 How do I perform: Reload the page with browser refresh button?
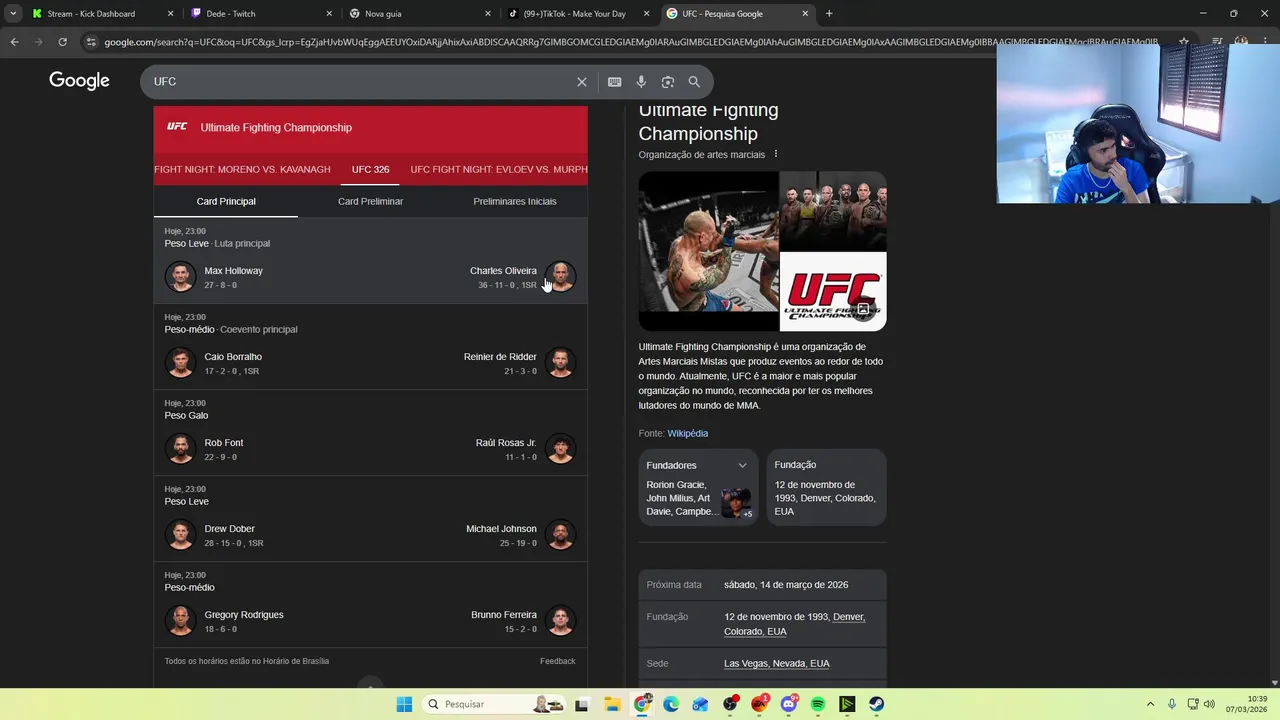click(x=62, y=42)
